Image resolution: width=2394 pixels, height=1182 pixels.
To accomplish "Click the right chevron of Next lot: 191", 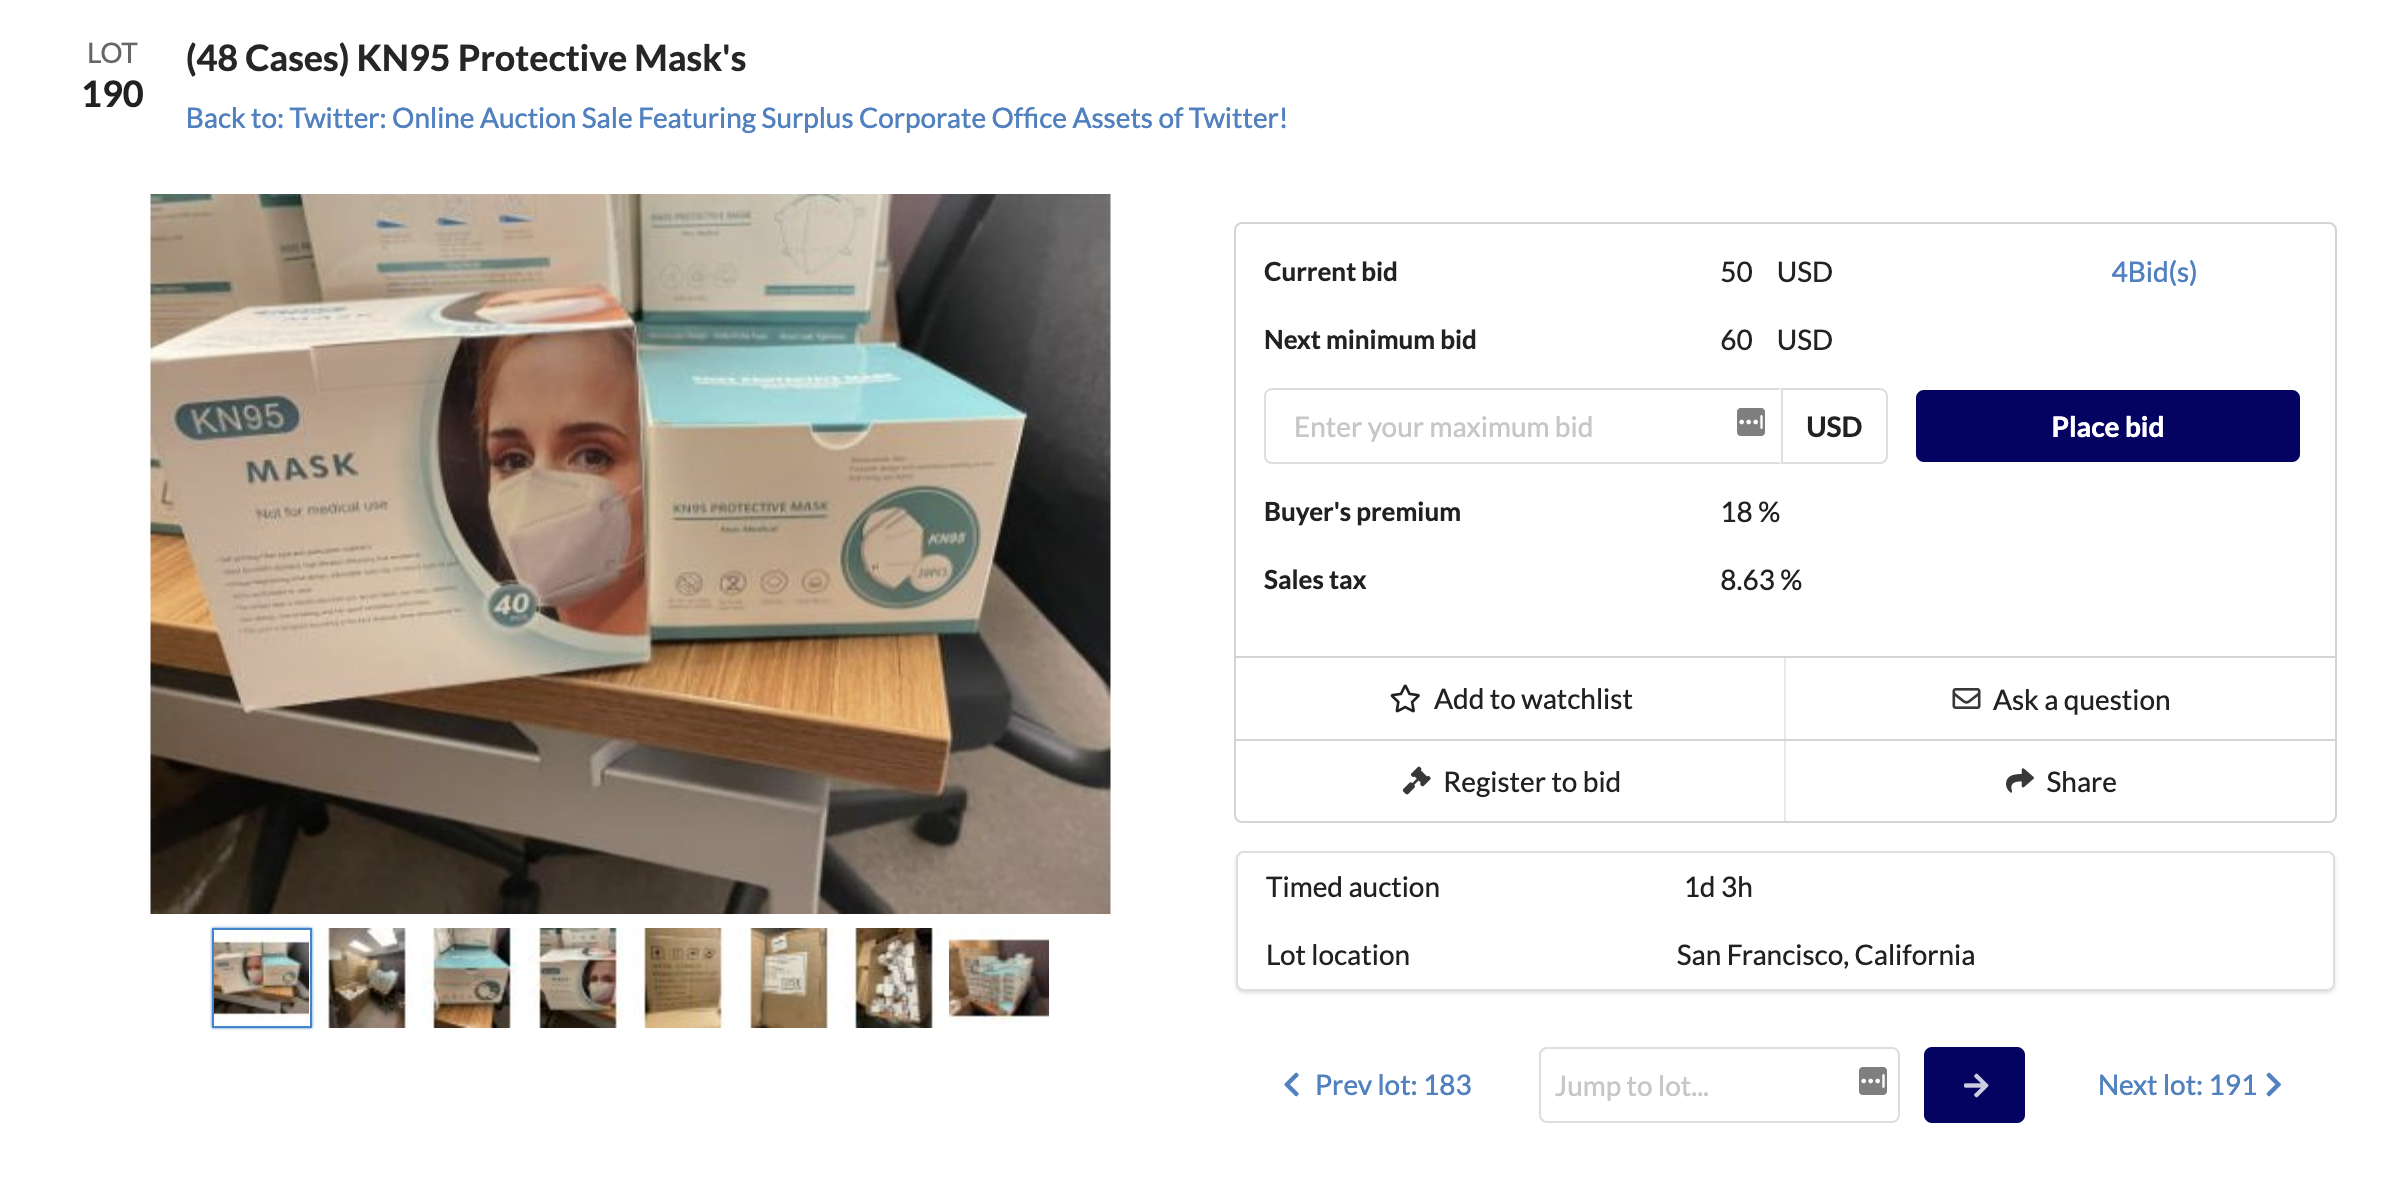I will pyautogui.click(x=2275, y=1085).
